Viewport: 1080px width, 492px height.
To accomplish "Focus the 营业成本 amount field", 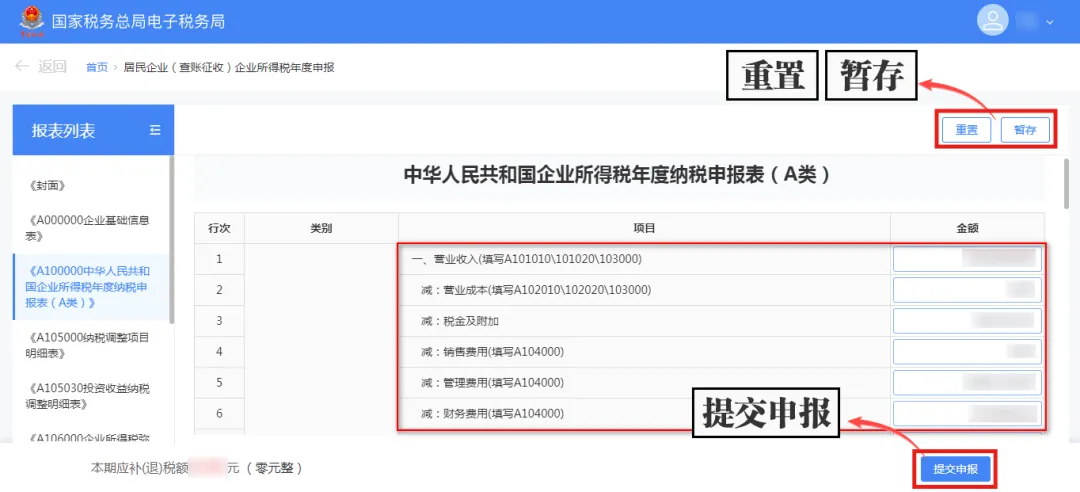I will click(967, 290).
